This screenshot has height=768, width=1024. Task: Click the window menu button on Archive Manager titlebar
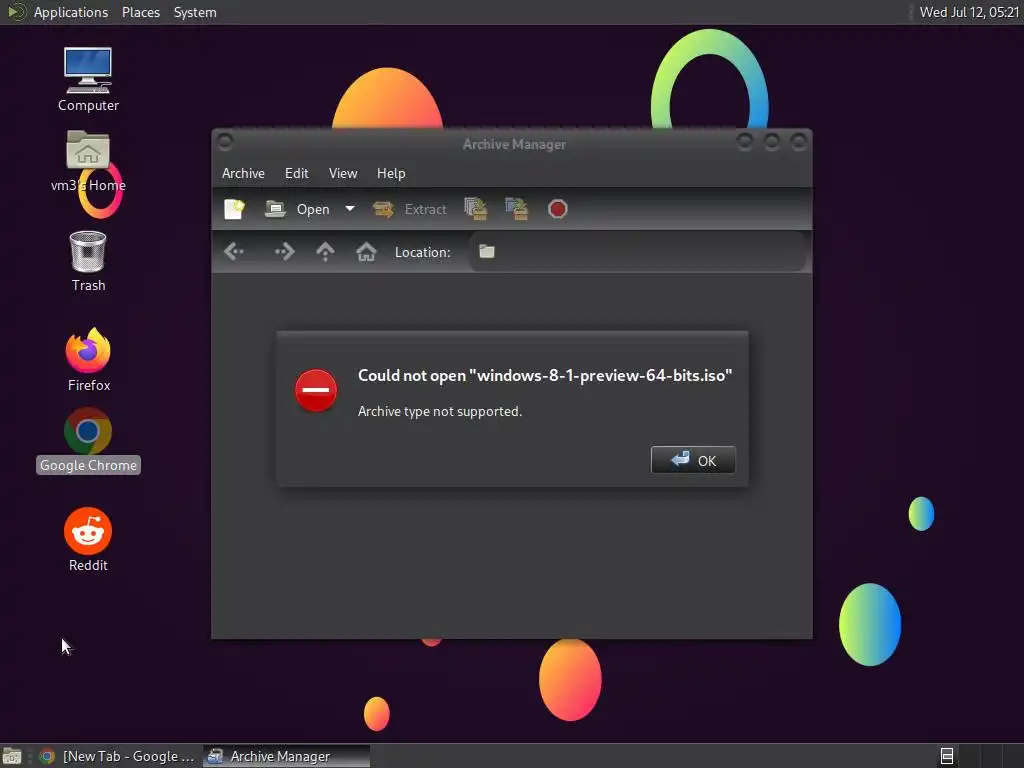[225, 142]
